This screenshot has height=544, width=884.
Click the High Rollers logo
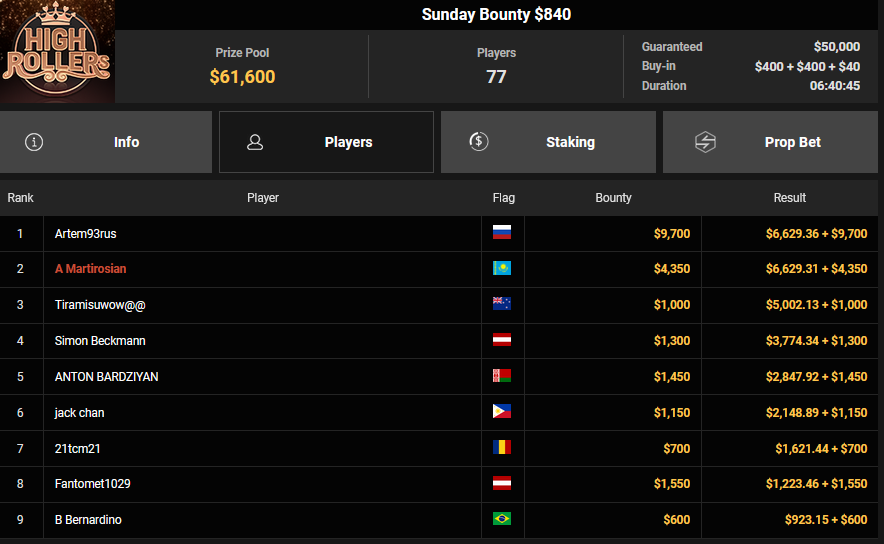click(57, 52)
